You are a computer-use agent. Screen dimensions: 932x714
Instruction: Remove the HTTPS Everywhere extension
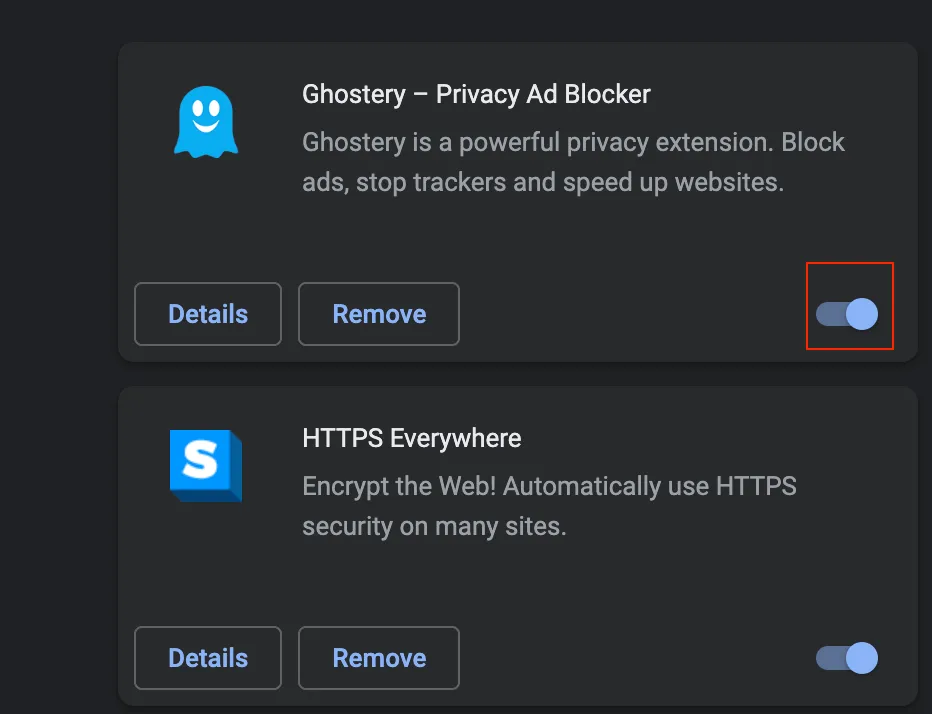click(x=379, y=658)
